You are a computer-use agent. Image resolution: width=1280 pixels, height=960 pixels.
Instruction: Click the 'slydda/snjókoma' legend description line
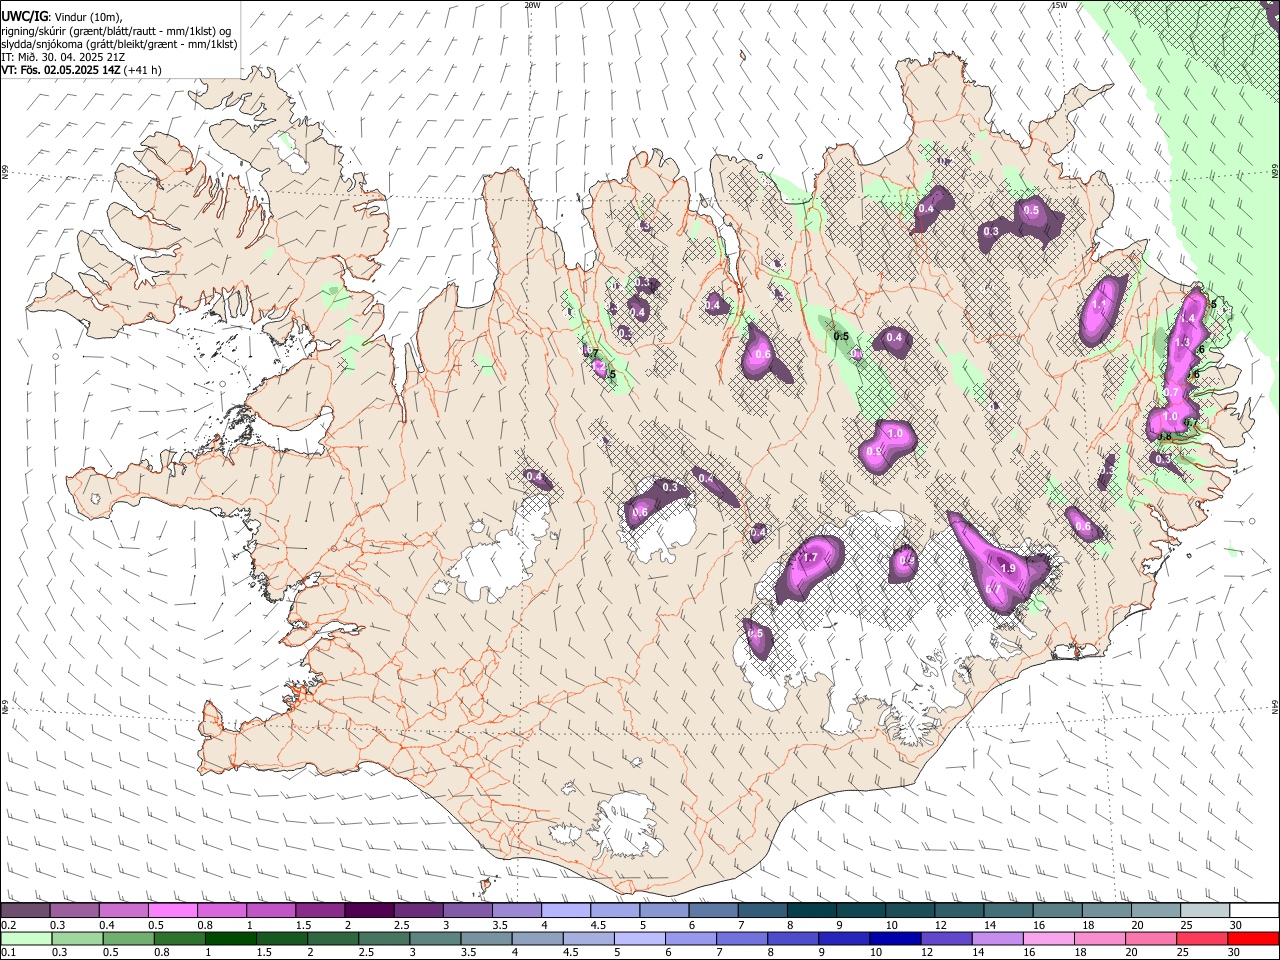click(120, 44)
